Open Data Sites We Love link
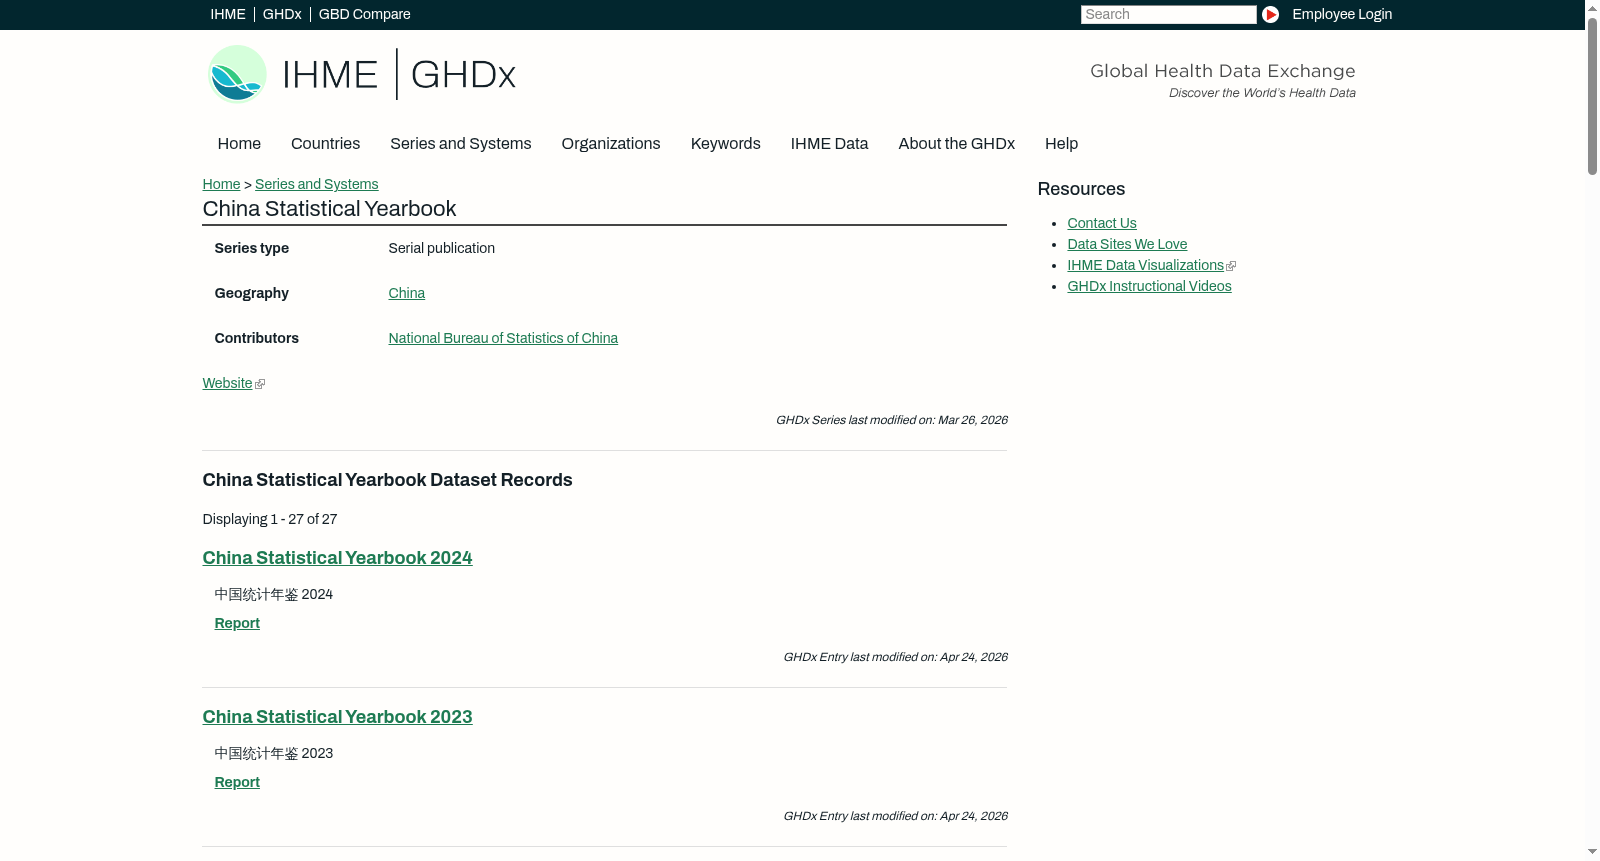Screen dimensions: 1600x861 tap(1127, 244)
